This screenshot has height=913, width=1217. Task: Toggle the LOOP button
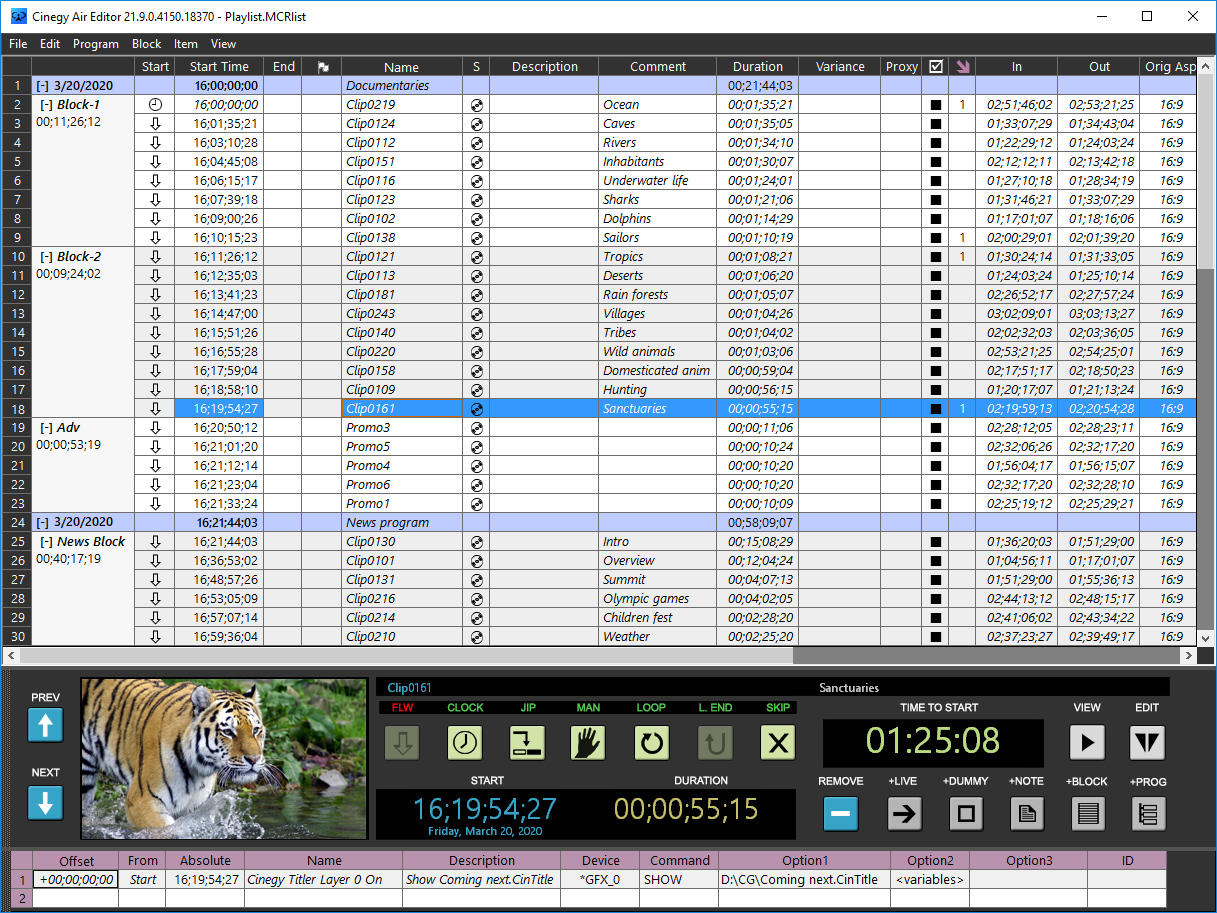651,742
